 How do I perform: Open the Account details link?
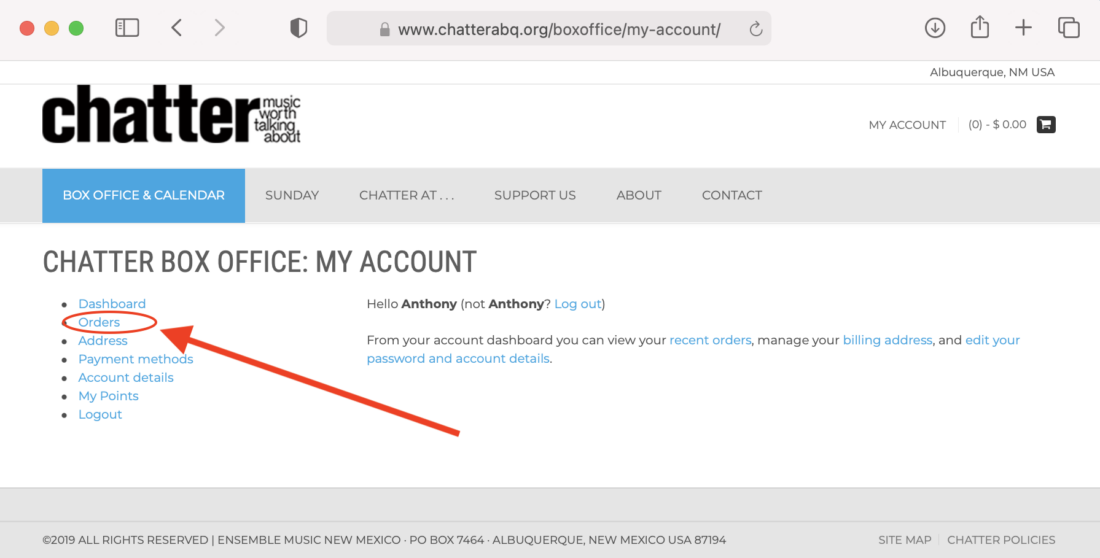pyautogui.click(x=126, y=378)
